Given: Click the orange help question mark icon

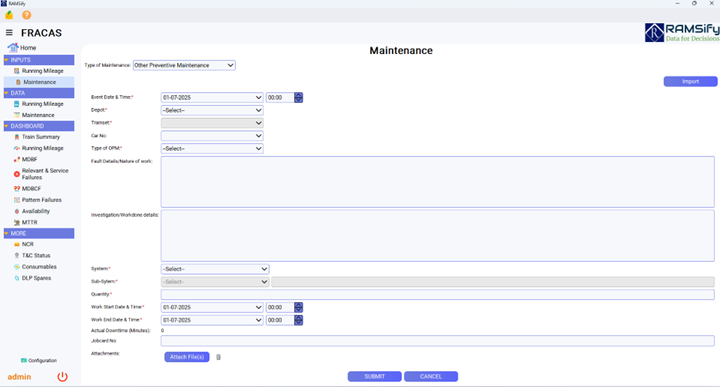Looking at the screenshot, I should click(27, 15).
